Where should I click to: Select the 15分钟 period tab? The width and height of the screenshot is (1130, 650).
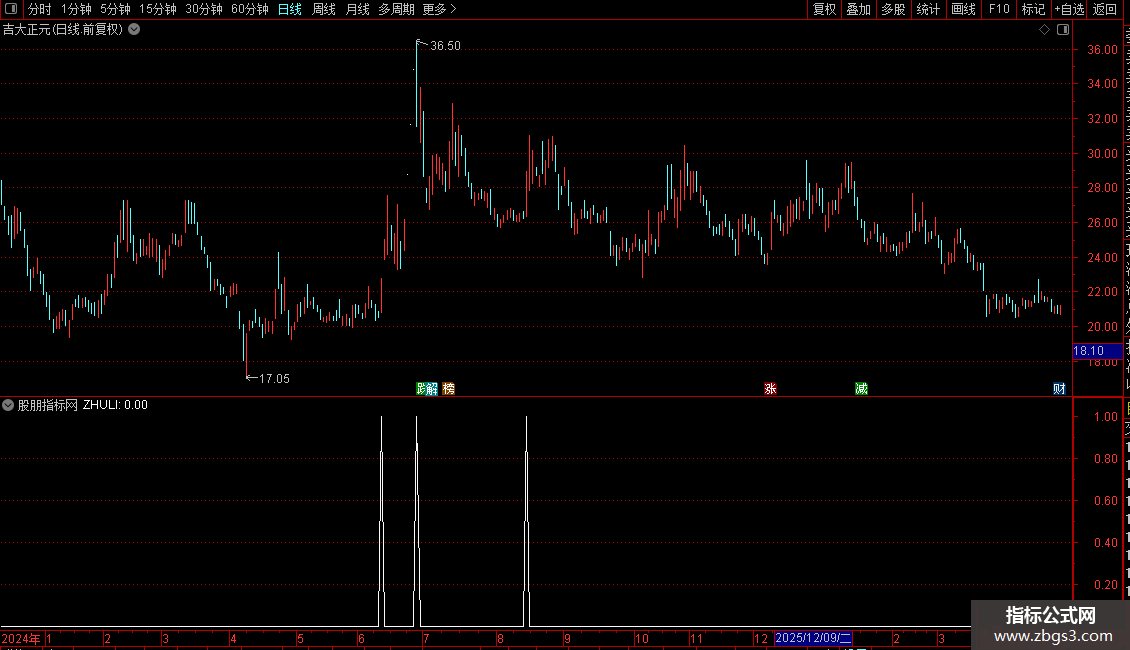pos(158,9)
